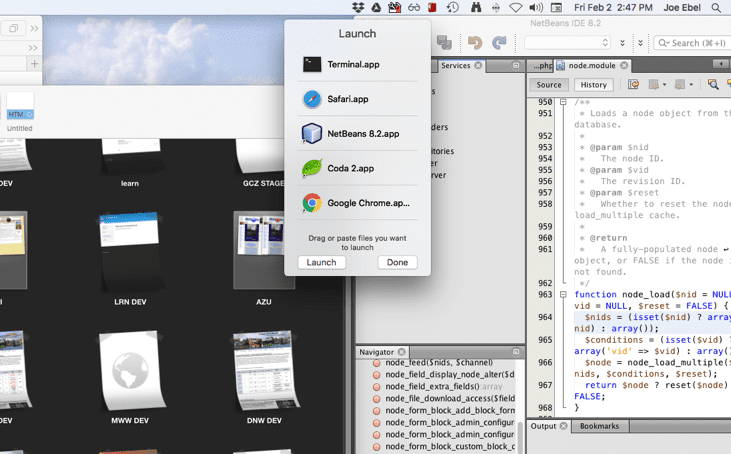731x454 pixels.
Task: Add new tab with plus button
Action: 34,64
